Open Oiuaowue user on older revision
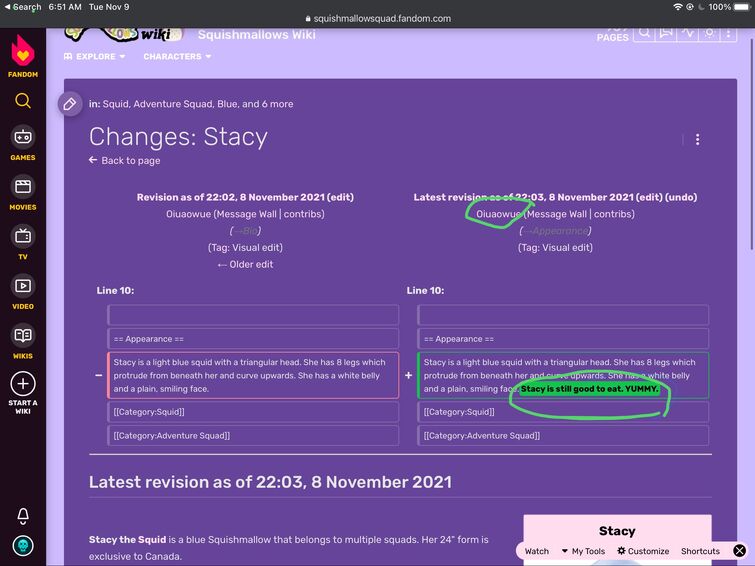The height and width of the screenshot is (566, 755). tap(188, 214)
